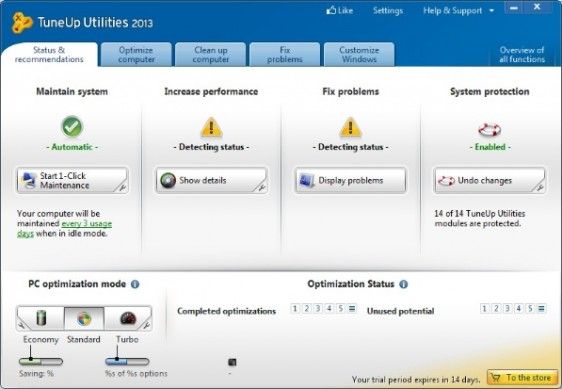Open the Settings menu

388,11
